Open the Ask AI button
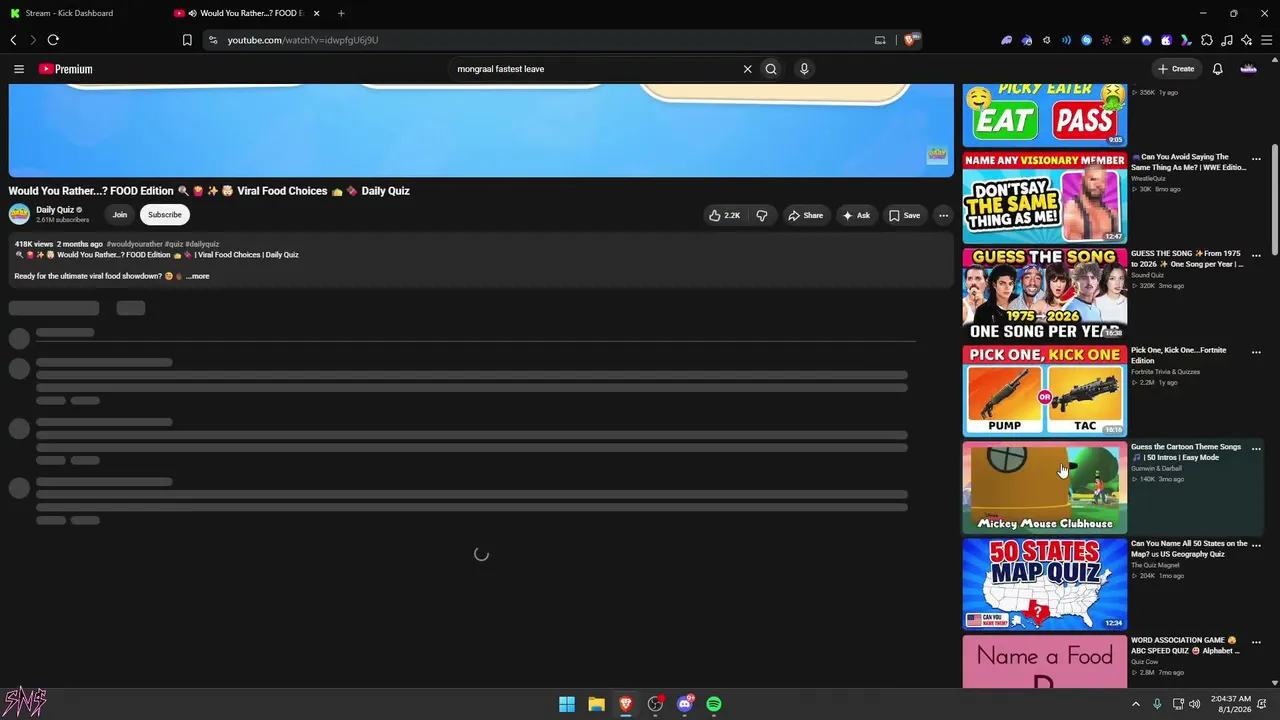This screenshot has height=720, width=1280. tap(856, 215)
